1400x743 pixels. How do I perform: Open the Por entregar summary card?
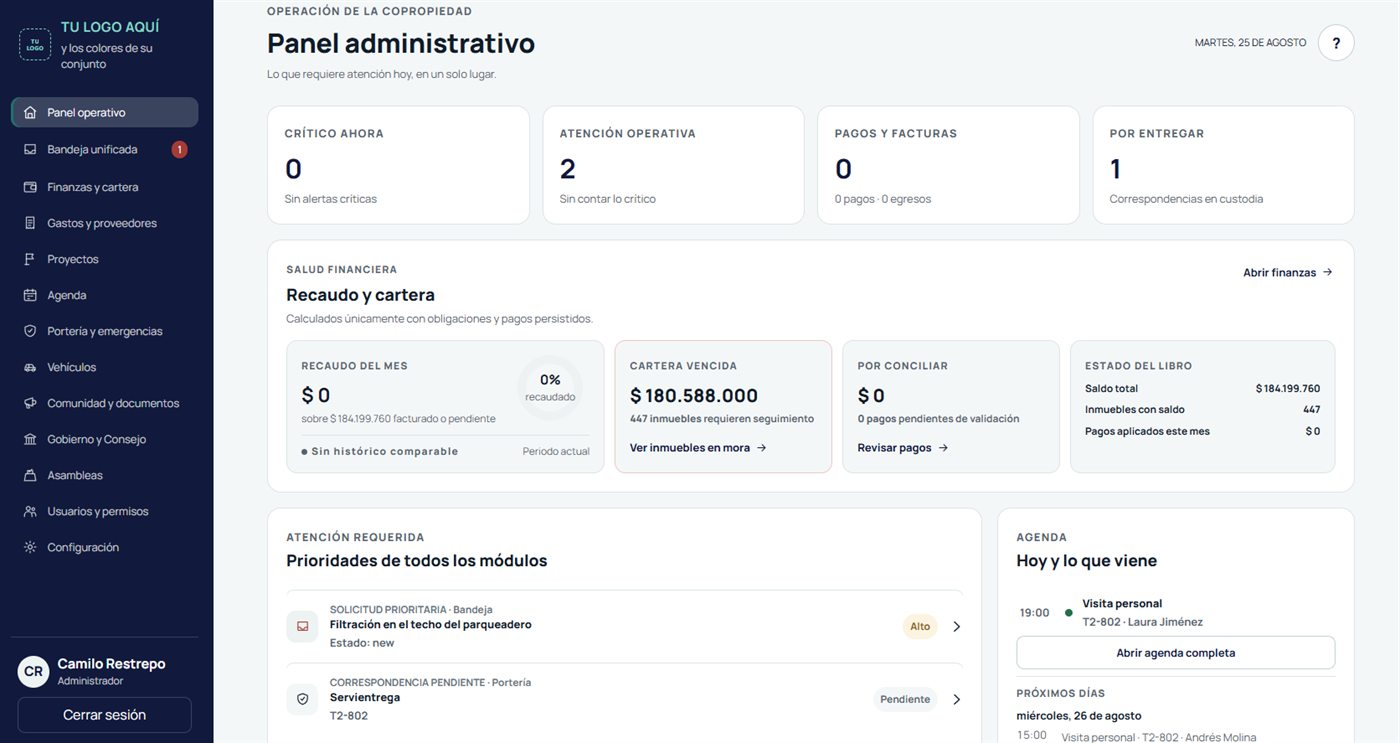point(1223,165)
